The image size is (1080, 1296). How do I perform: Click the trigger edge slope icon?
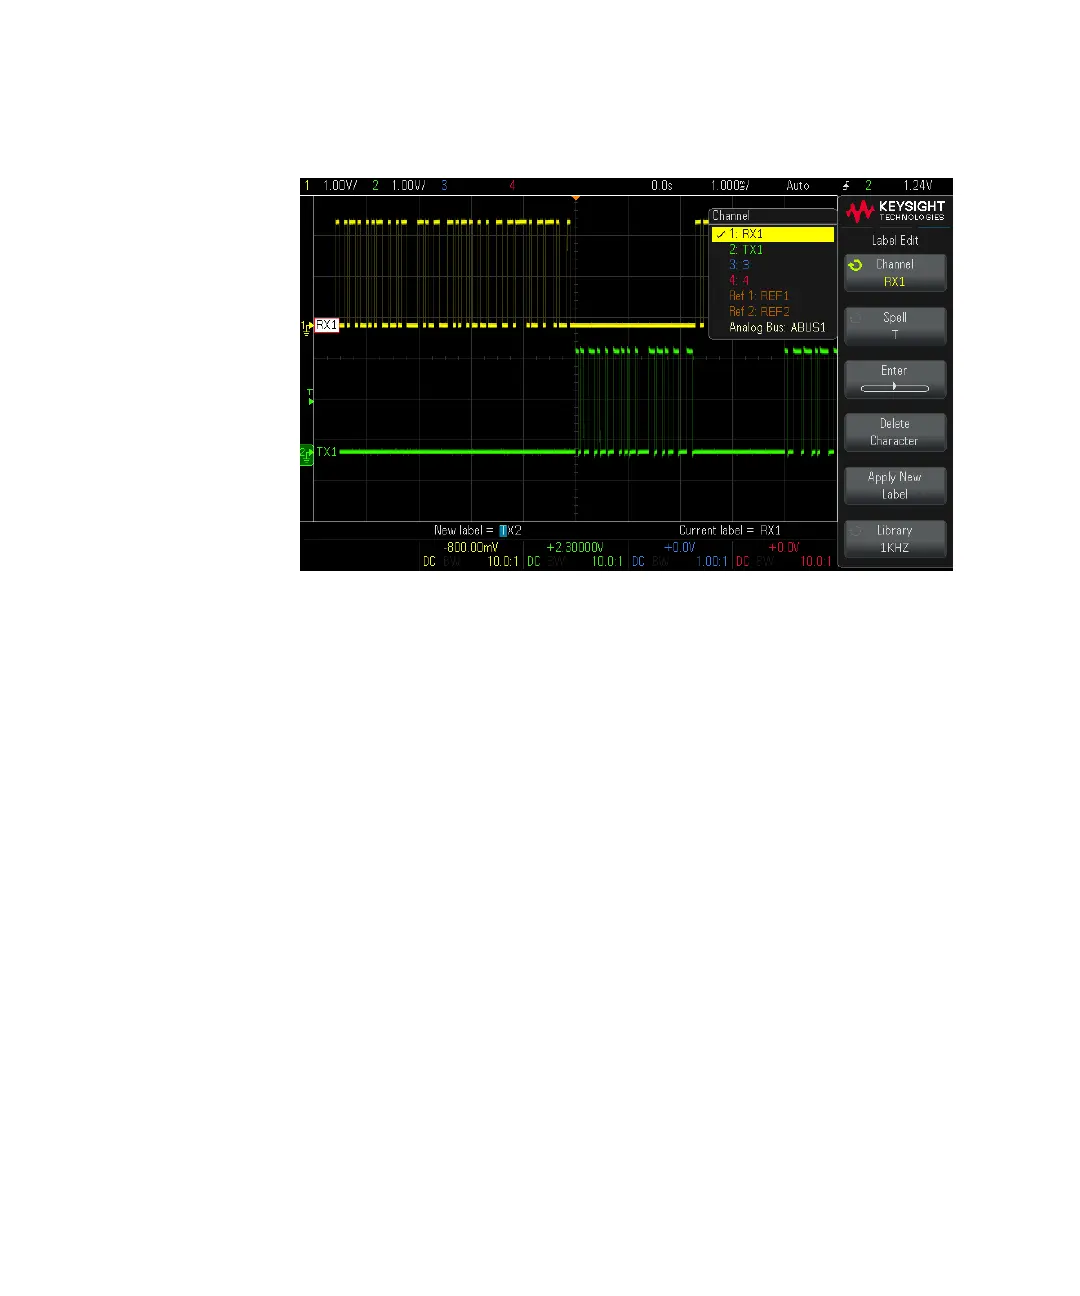(846, 186)
